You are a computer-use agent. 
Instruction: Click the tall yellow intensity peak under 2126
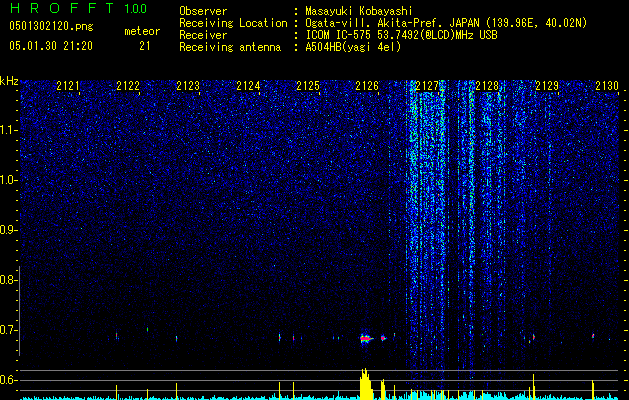(365, 384)
